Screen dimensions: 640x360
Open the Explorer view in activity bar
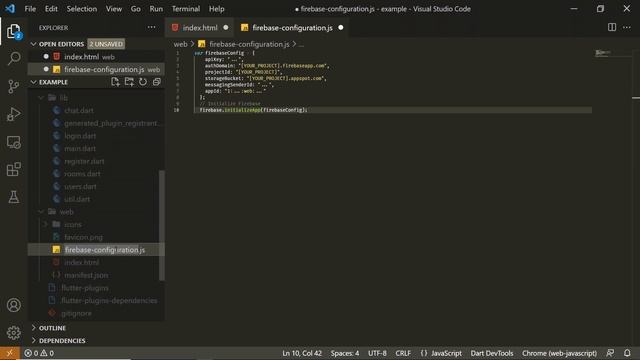tap(13, 32)
